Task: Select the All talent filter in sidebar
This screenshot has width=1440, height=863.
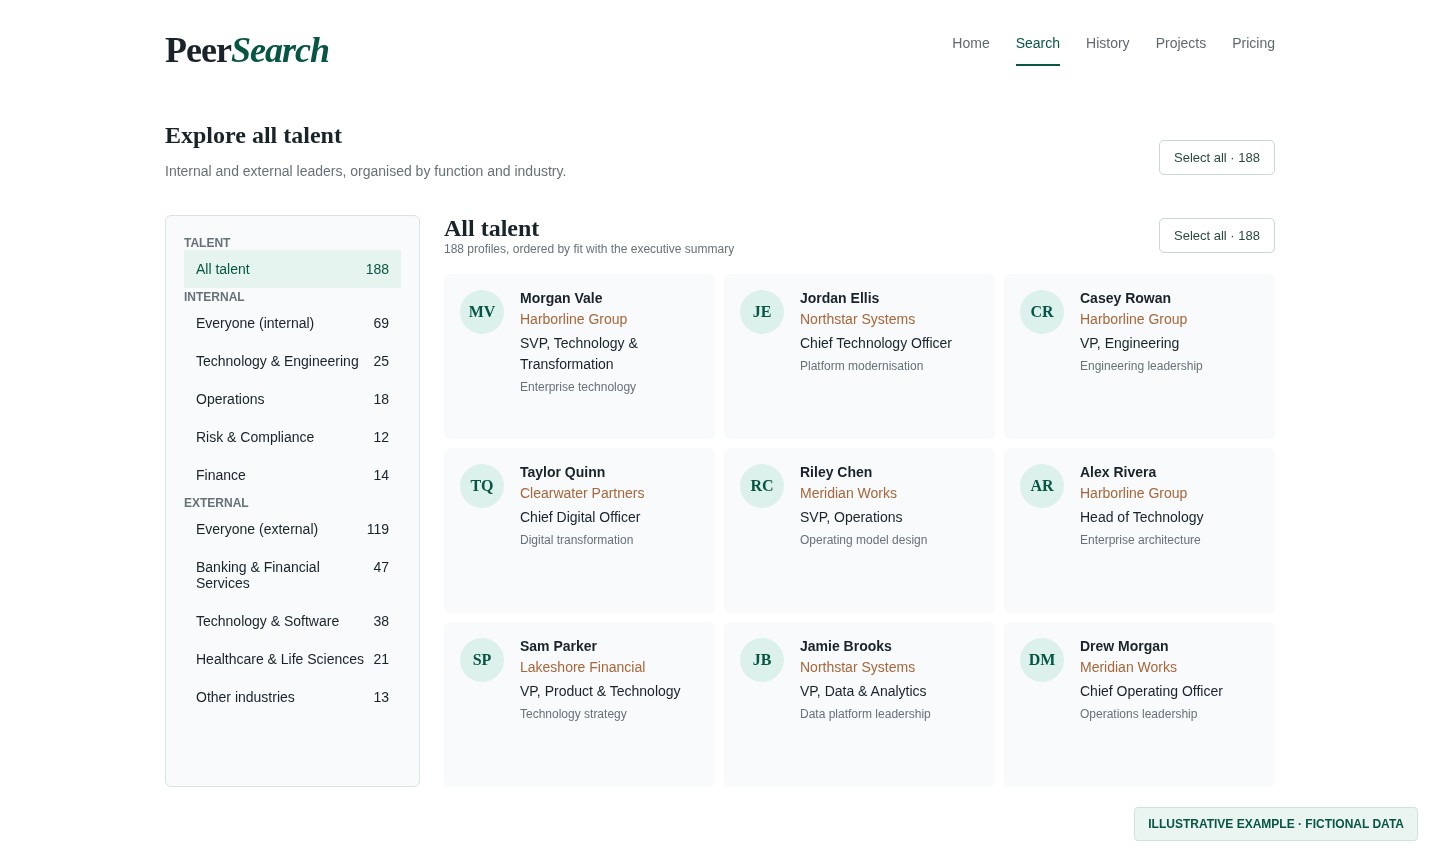Action: (292, 269)
